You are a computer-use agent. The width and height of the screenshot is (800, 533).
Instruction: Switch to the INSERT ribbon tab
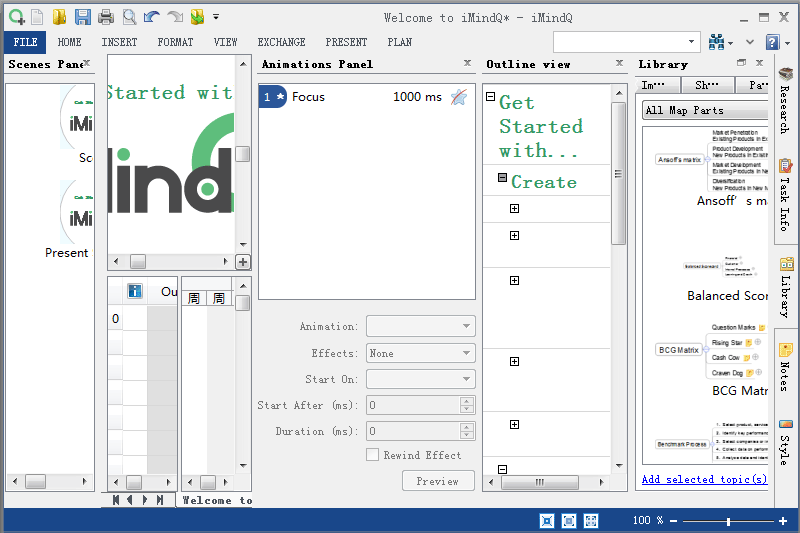(119, 42)
